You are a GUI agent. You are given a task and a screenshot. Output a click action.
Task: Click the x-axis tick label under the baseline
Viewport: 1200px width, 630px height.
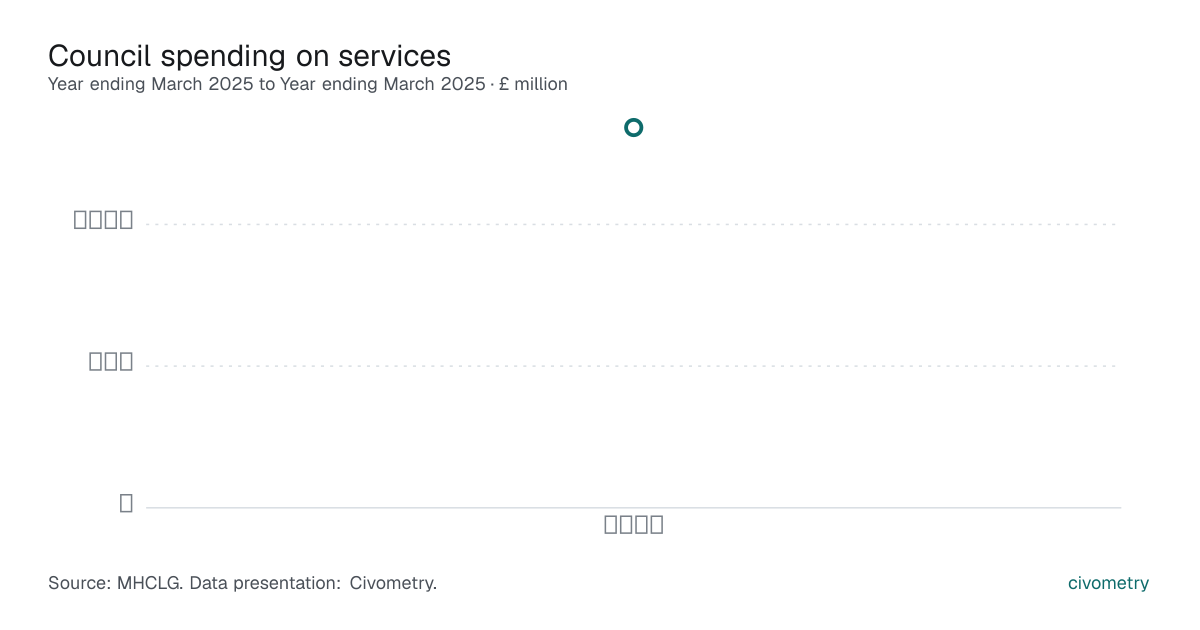tap(634, 525)
